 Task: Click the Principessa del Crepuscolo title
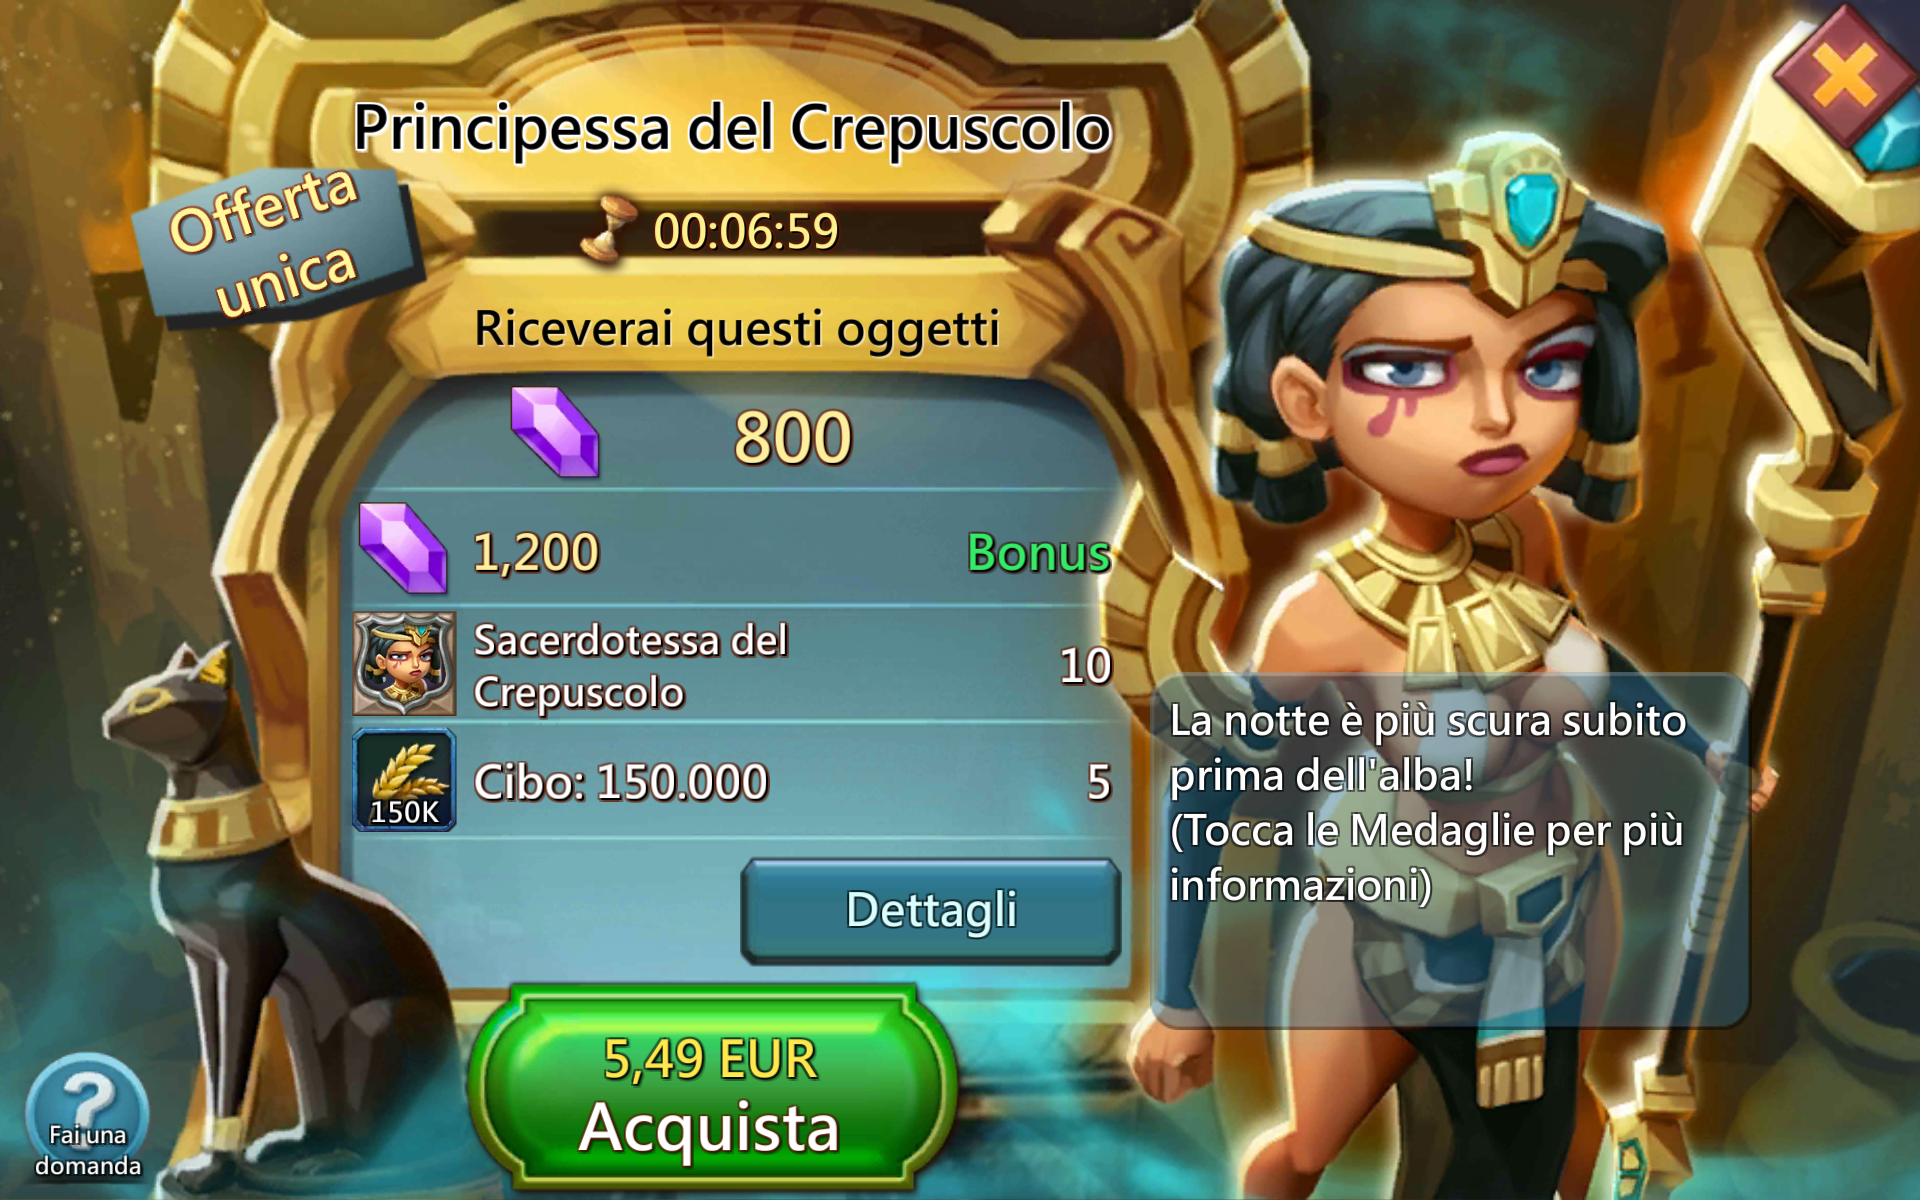[x=732, y=129]
